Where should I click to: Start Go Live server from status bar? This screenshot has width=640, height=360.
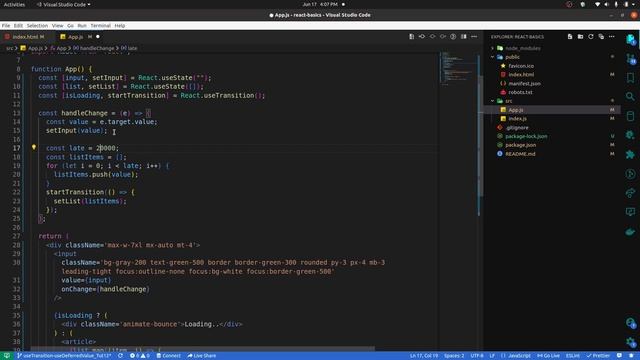pyautogui.click(x=548, y=356)
